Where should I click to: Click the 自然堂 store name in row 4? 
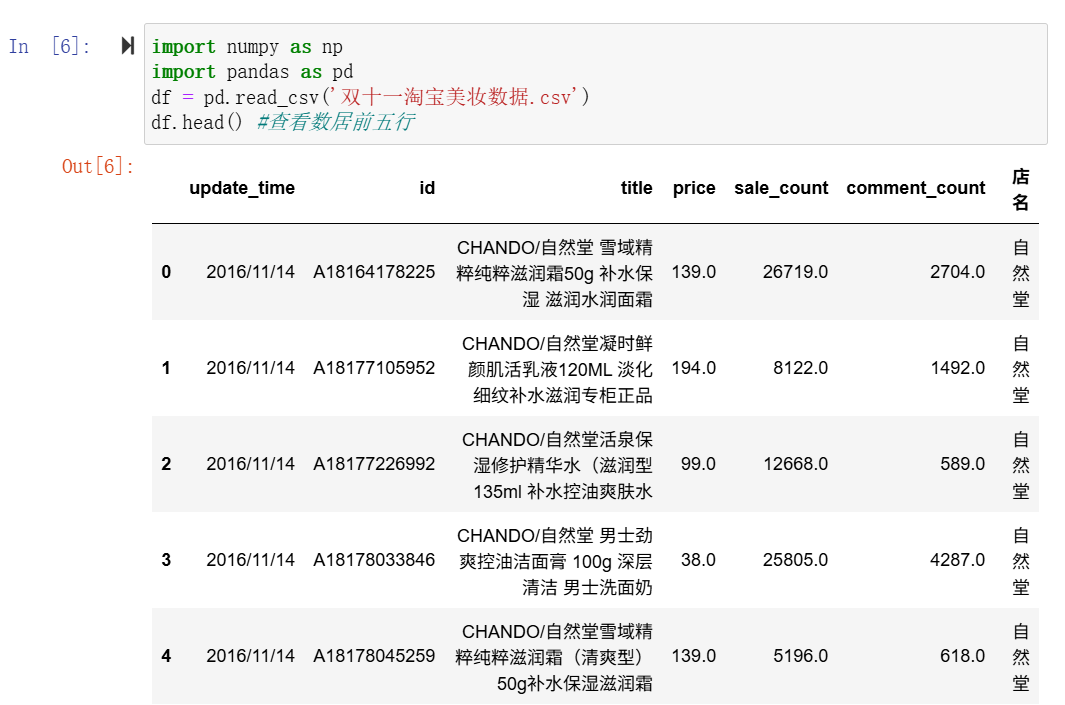point(1020,657)
